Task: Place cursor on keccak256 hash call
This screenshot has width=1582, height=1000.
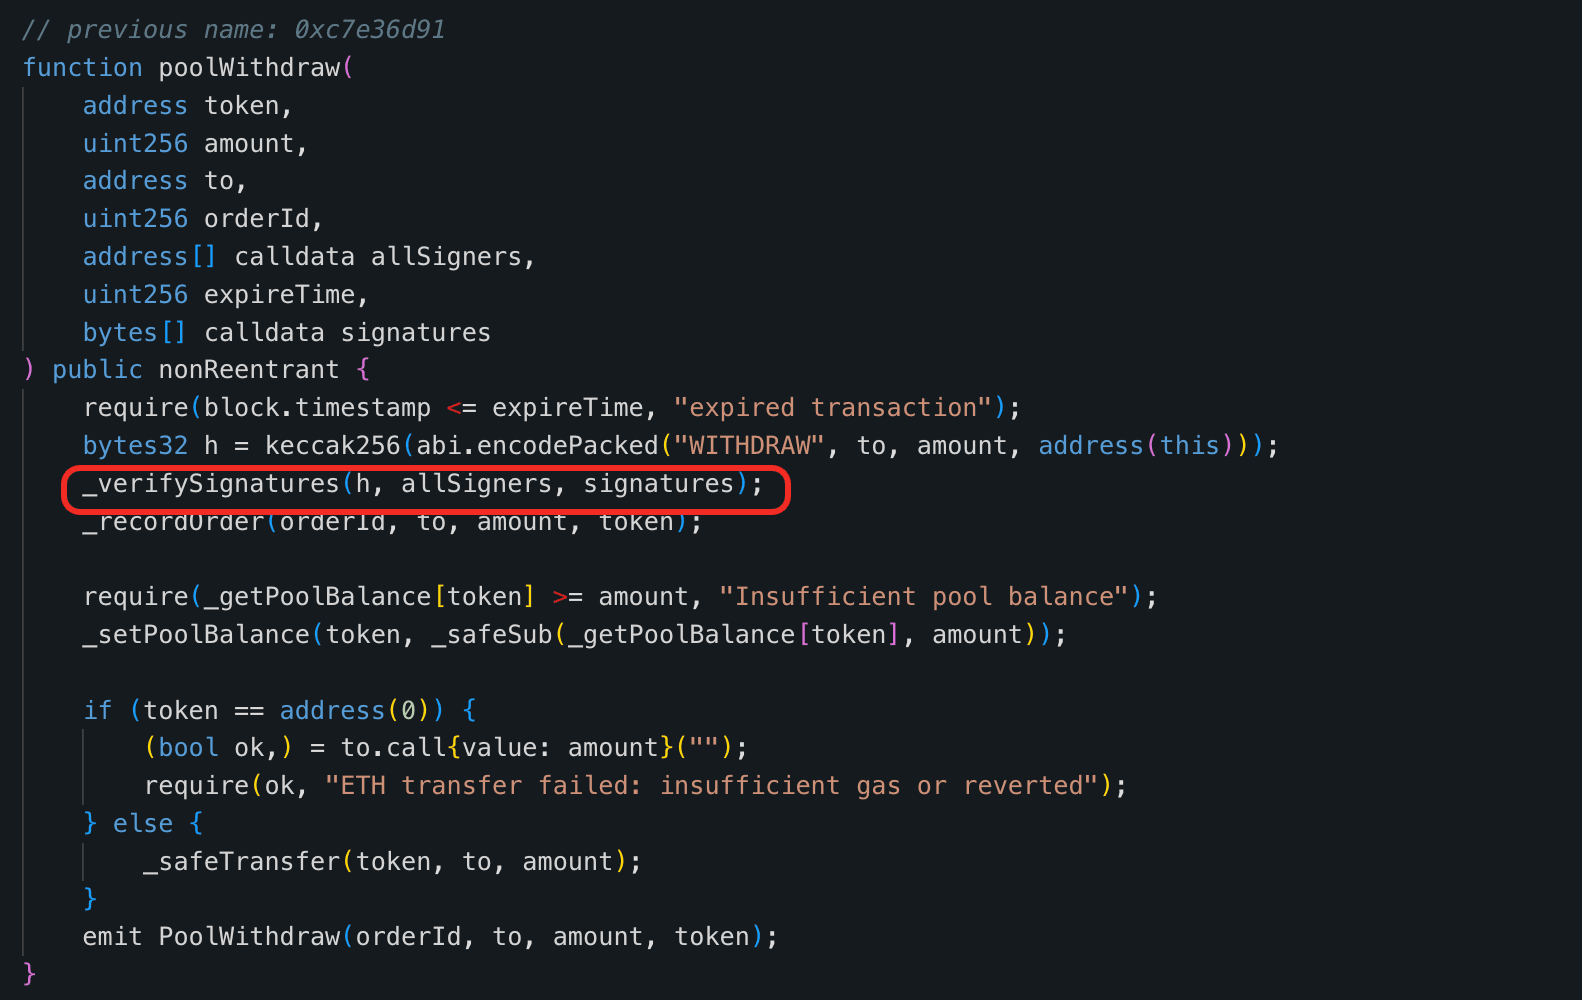Action: pos(332,446)
